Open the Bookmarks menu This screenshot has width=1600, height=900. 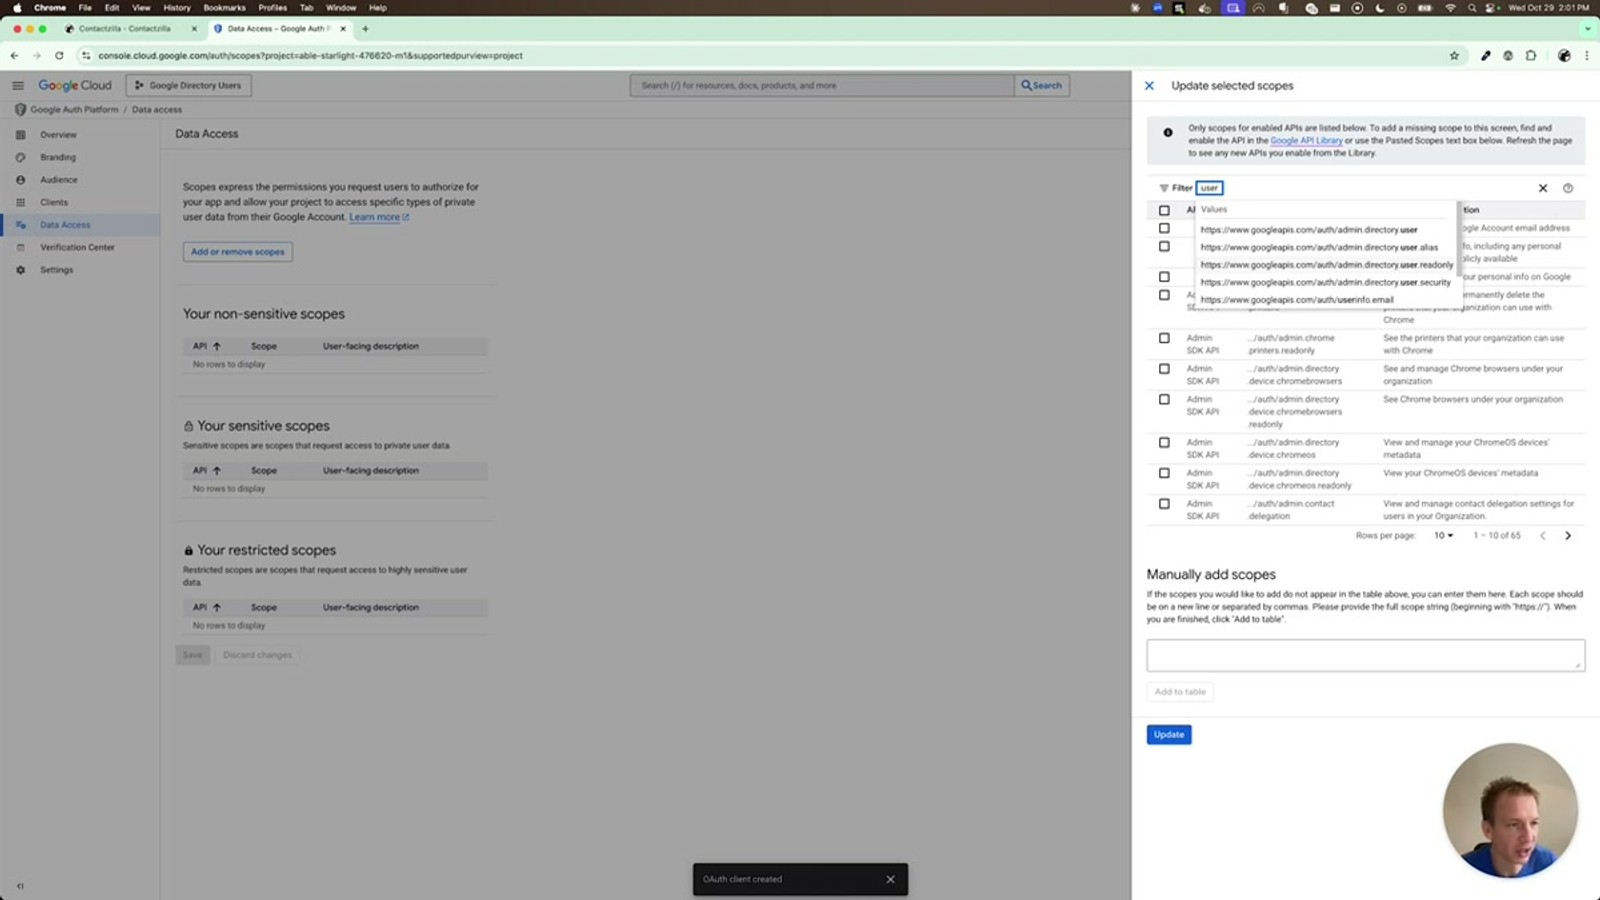pyautogui.click(x=224, y=8)
